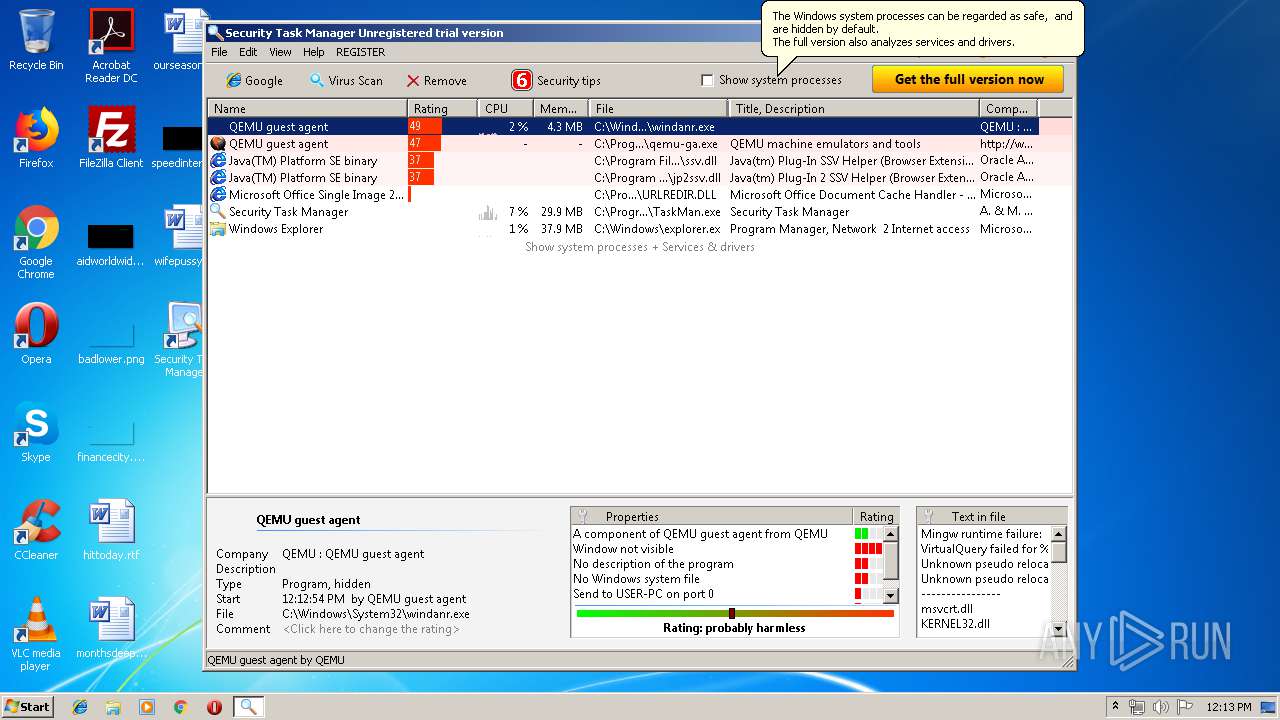The image size is (1280, 720).
Task: Sort by Company column header
Action: 1008,108
